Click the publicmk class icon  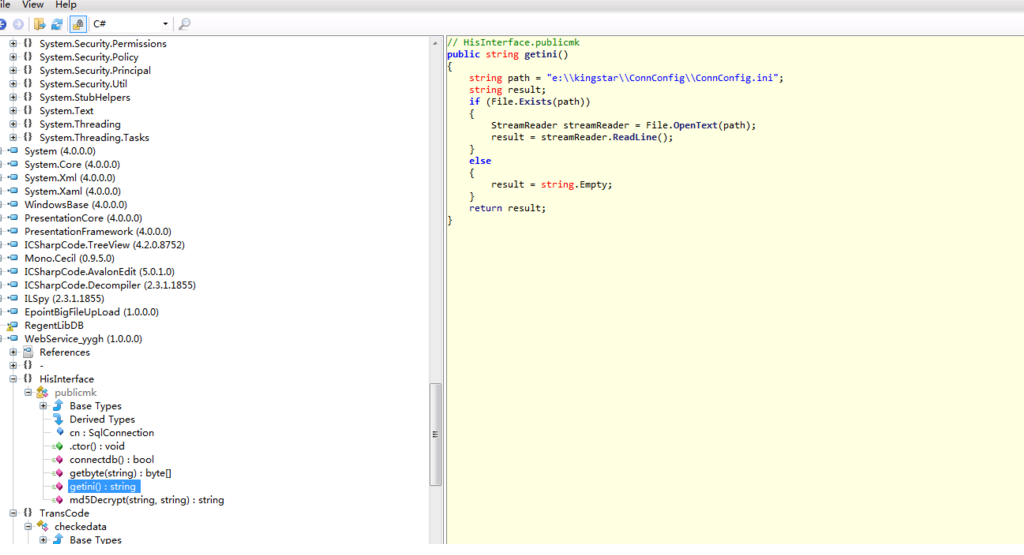[x=42, y=393]
